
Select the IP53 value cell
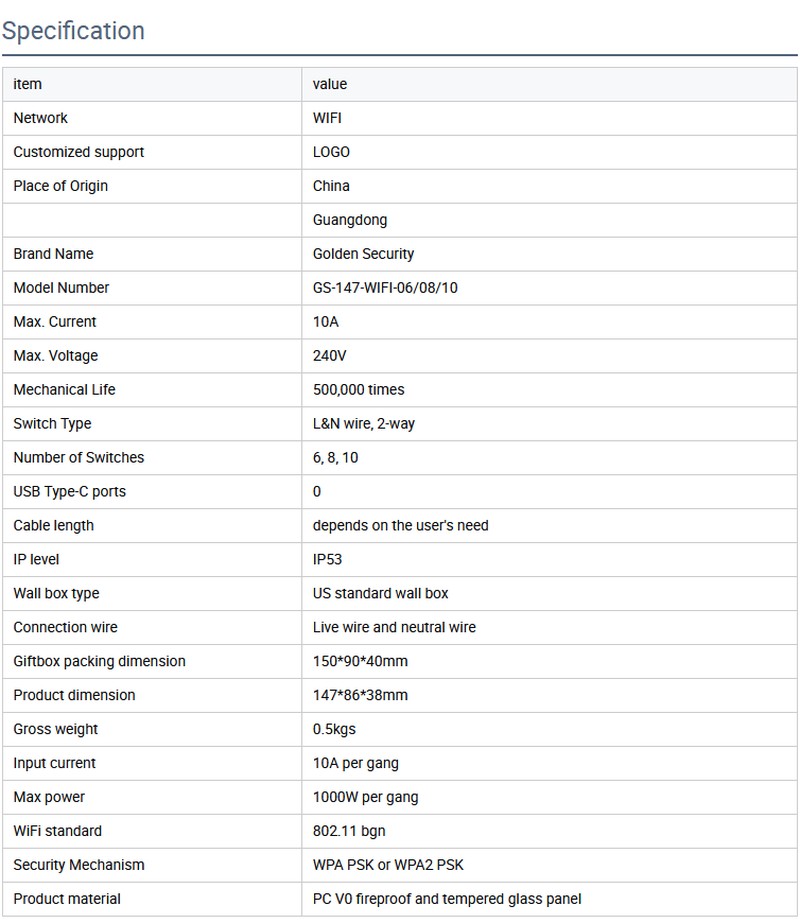tap(328, 560)
